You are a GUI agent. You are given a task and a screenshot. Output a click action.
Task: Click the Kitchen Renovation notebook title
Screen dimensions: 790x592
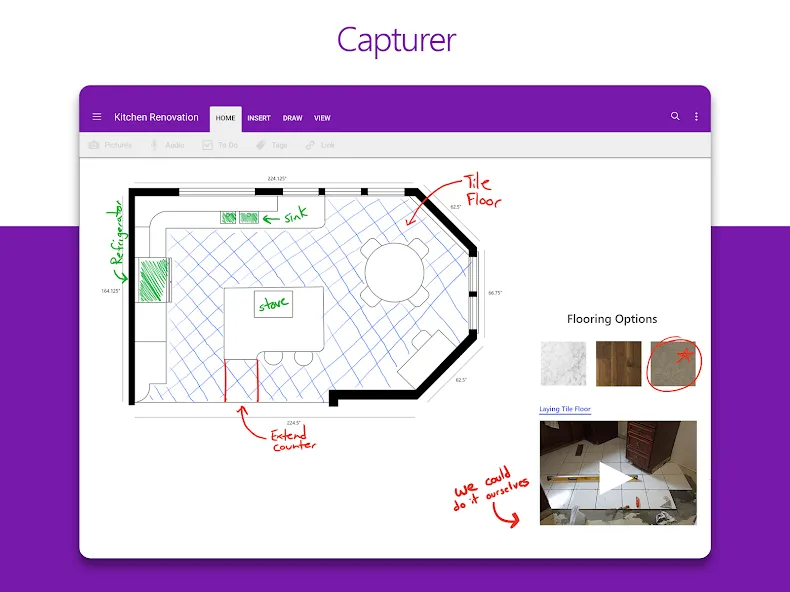coord(156,117)
